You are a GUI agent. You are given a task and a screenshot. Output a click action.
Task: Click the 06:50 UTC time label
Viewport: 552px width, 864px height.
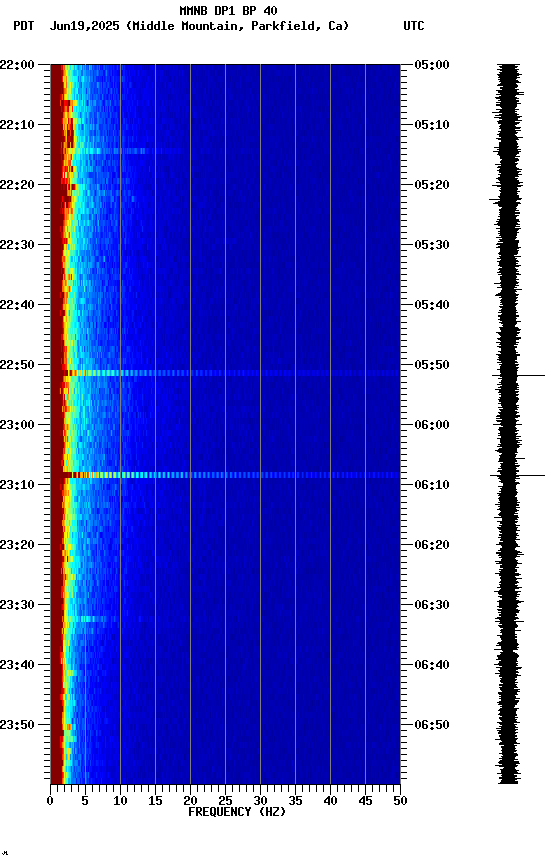coord(432,725)
